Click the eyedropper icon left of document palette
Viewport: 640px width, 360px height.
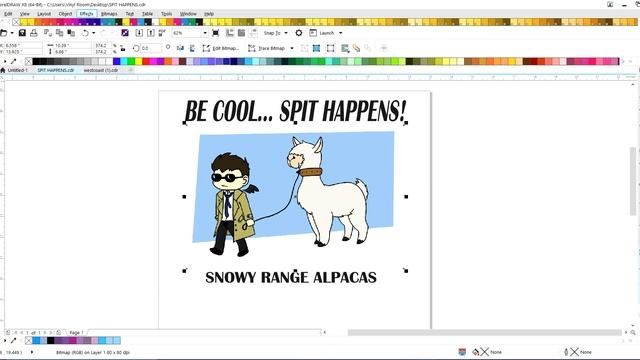coord(13,340)
